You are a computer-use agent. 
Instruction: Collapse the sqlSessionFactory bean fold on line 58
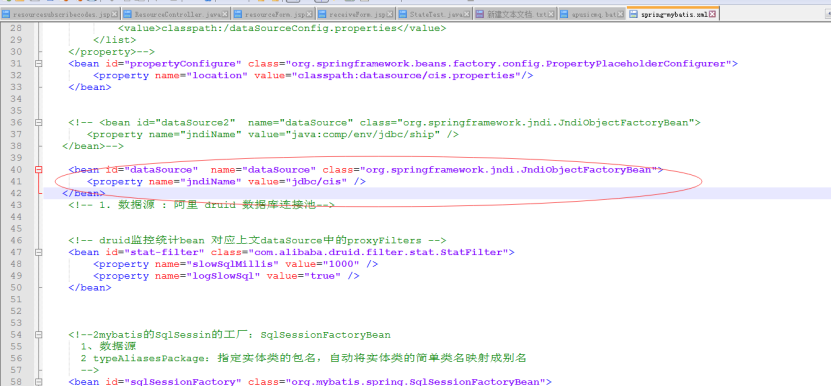(38, 382)
